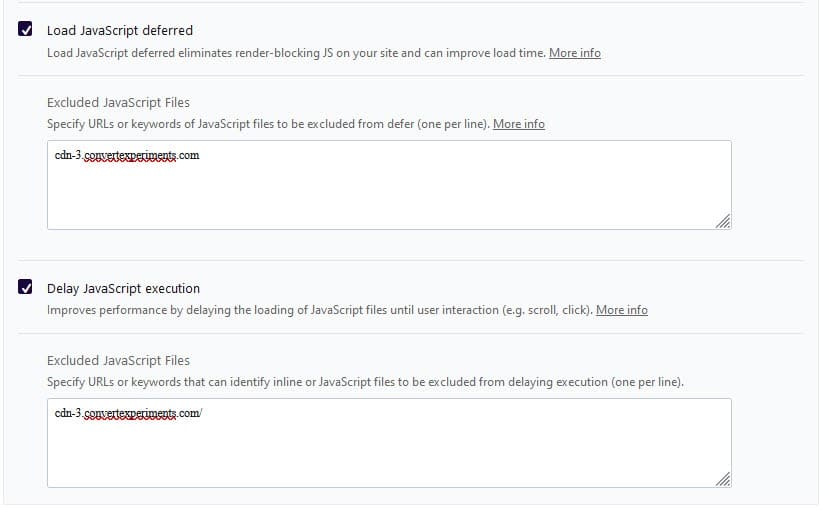The height and width of the screenshot is (510, 829).
Task: Click the "Load JavaScript deferred" label text
Action: [120, 31]
